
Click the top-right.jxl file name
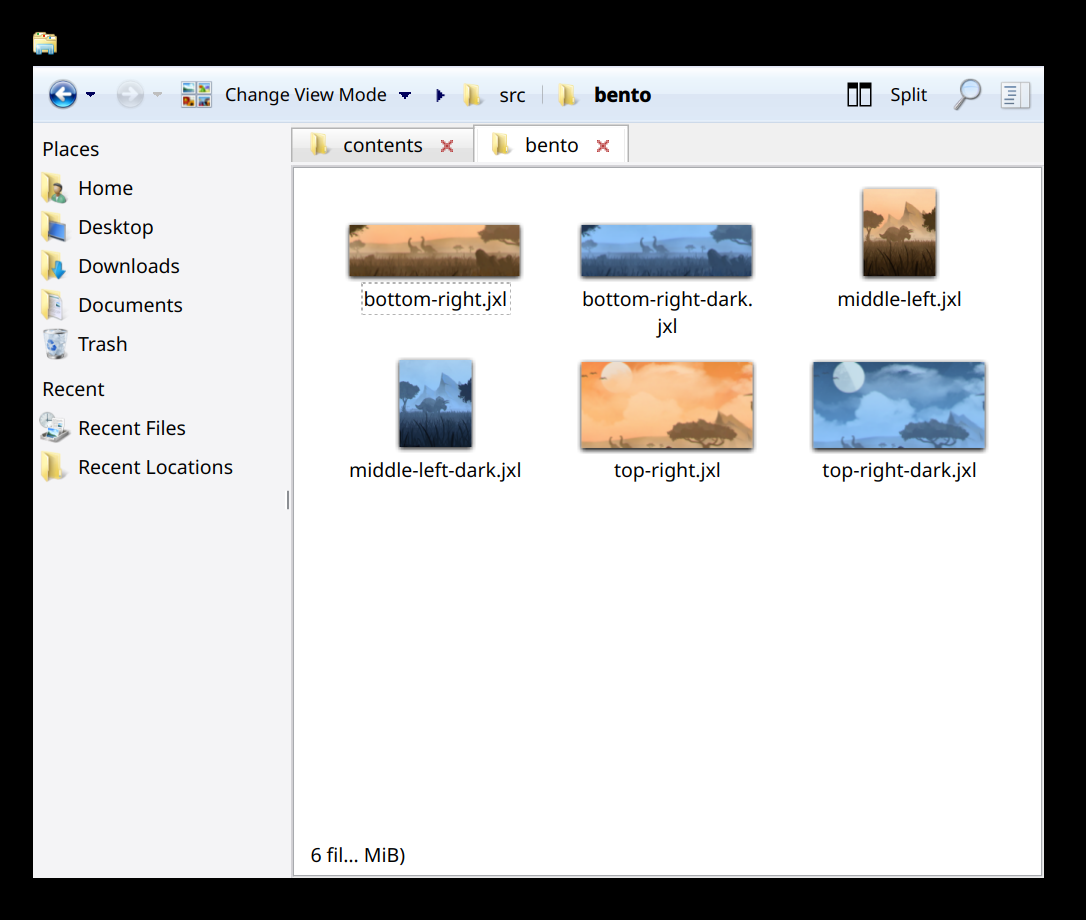[667, 470]
